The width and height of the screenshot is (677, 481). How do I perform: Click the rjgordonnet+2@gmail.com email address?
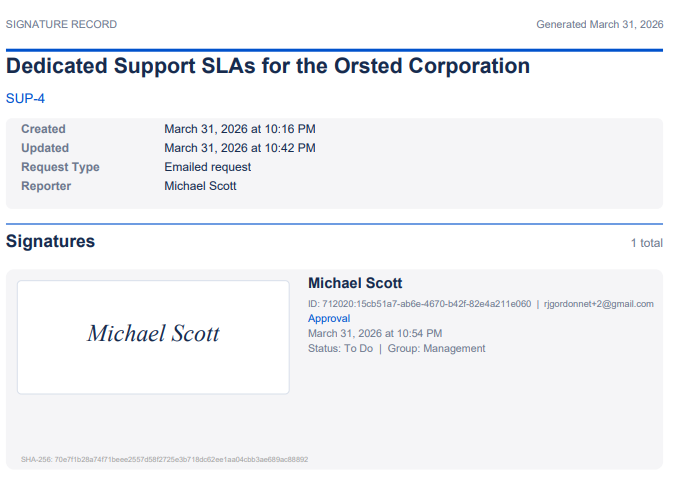click(x=598, y=304)
